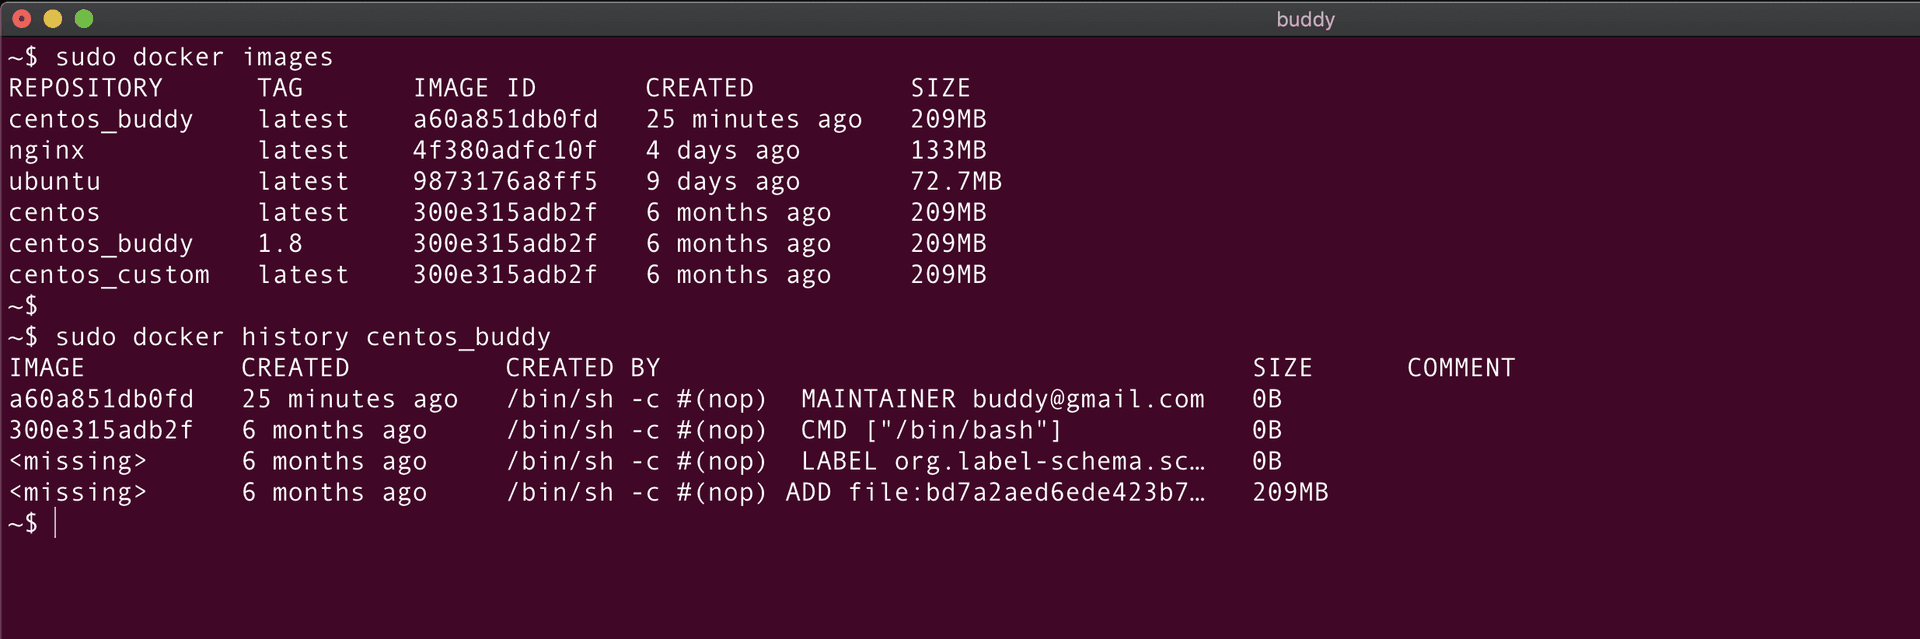Click the MAINTAINER buddy@gmail.com text

(1002, 399)
